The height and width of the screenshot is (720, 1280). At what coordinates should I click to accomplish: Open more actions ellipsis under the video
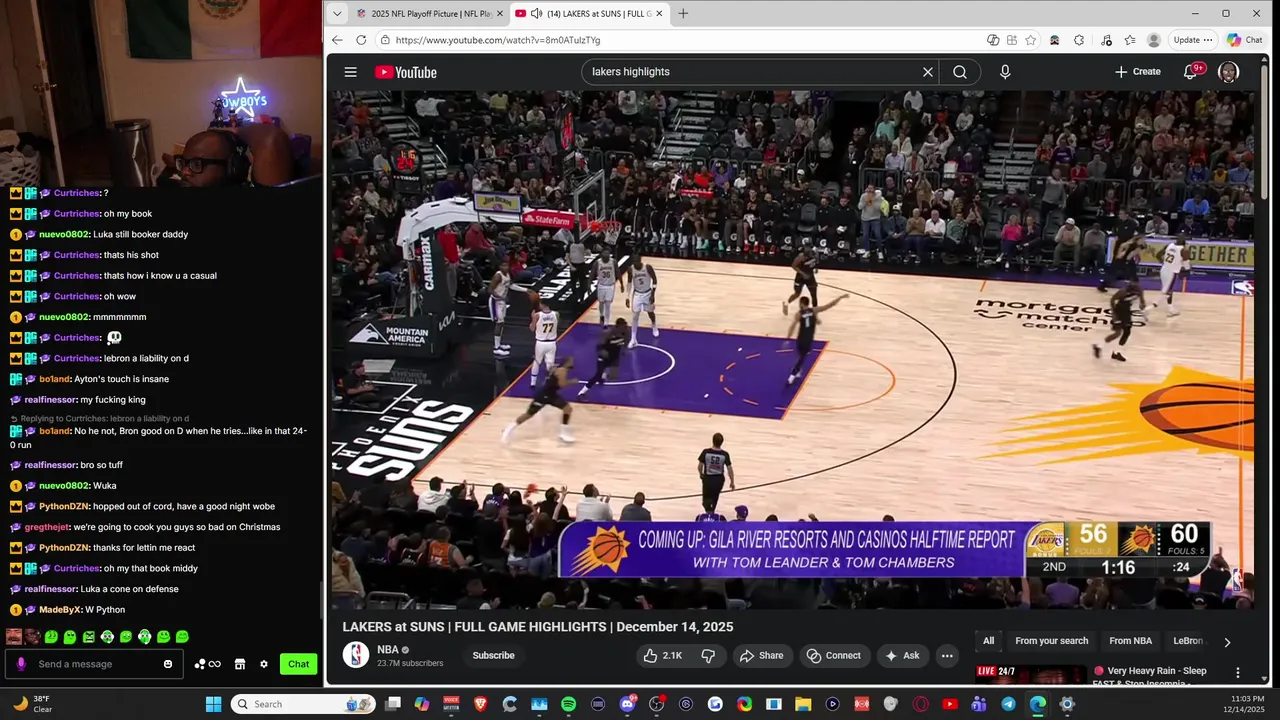[947, 656]
